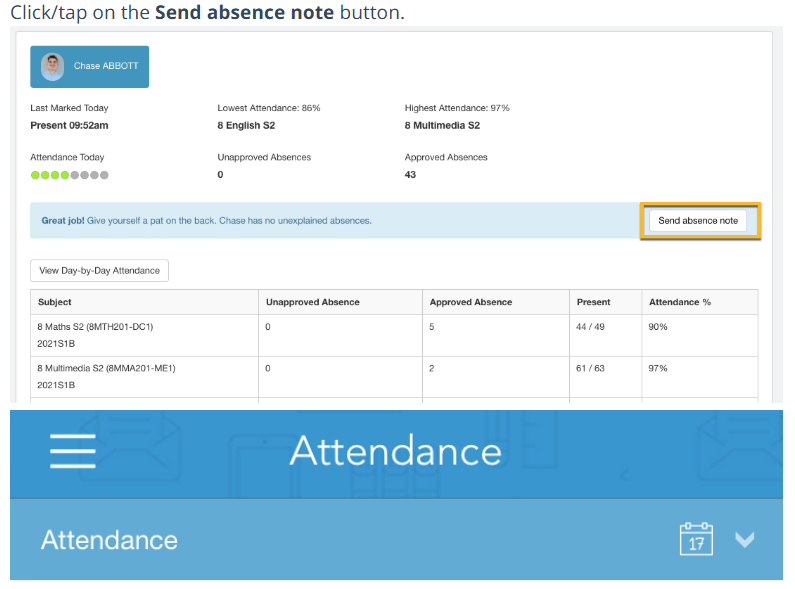The width and height of the screenshot is (795, 589).
Task: Select the 8 Maths S2 subject row
Action: pos(95,327)
